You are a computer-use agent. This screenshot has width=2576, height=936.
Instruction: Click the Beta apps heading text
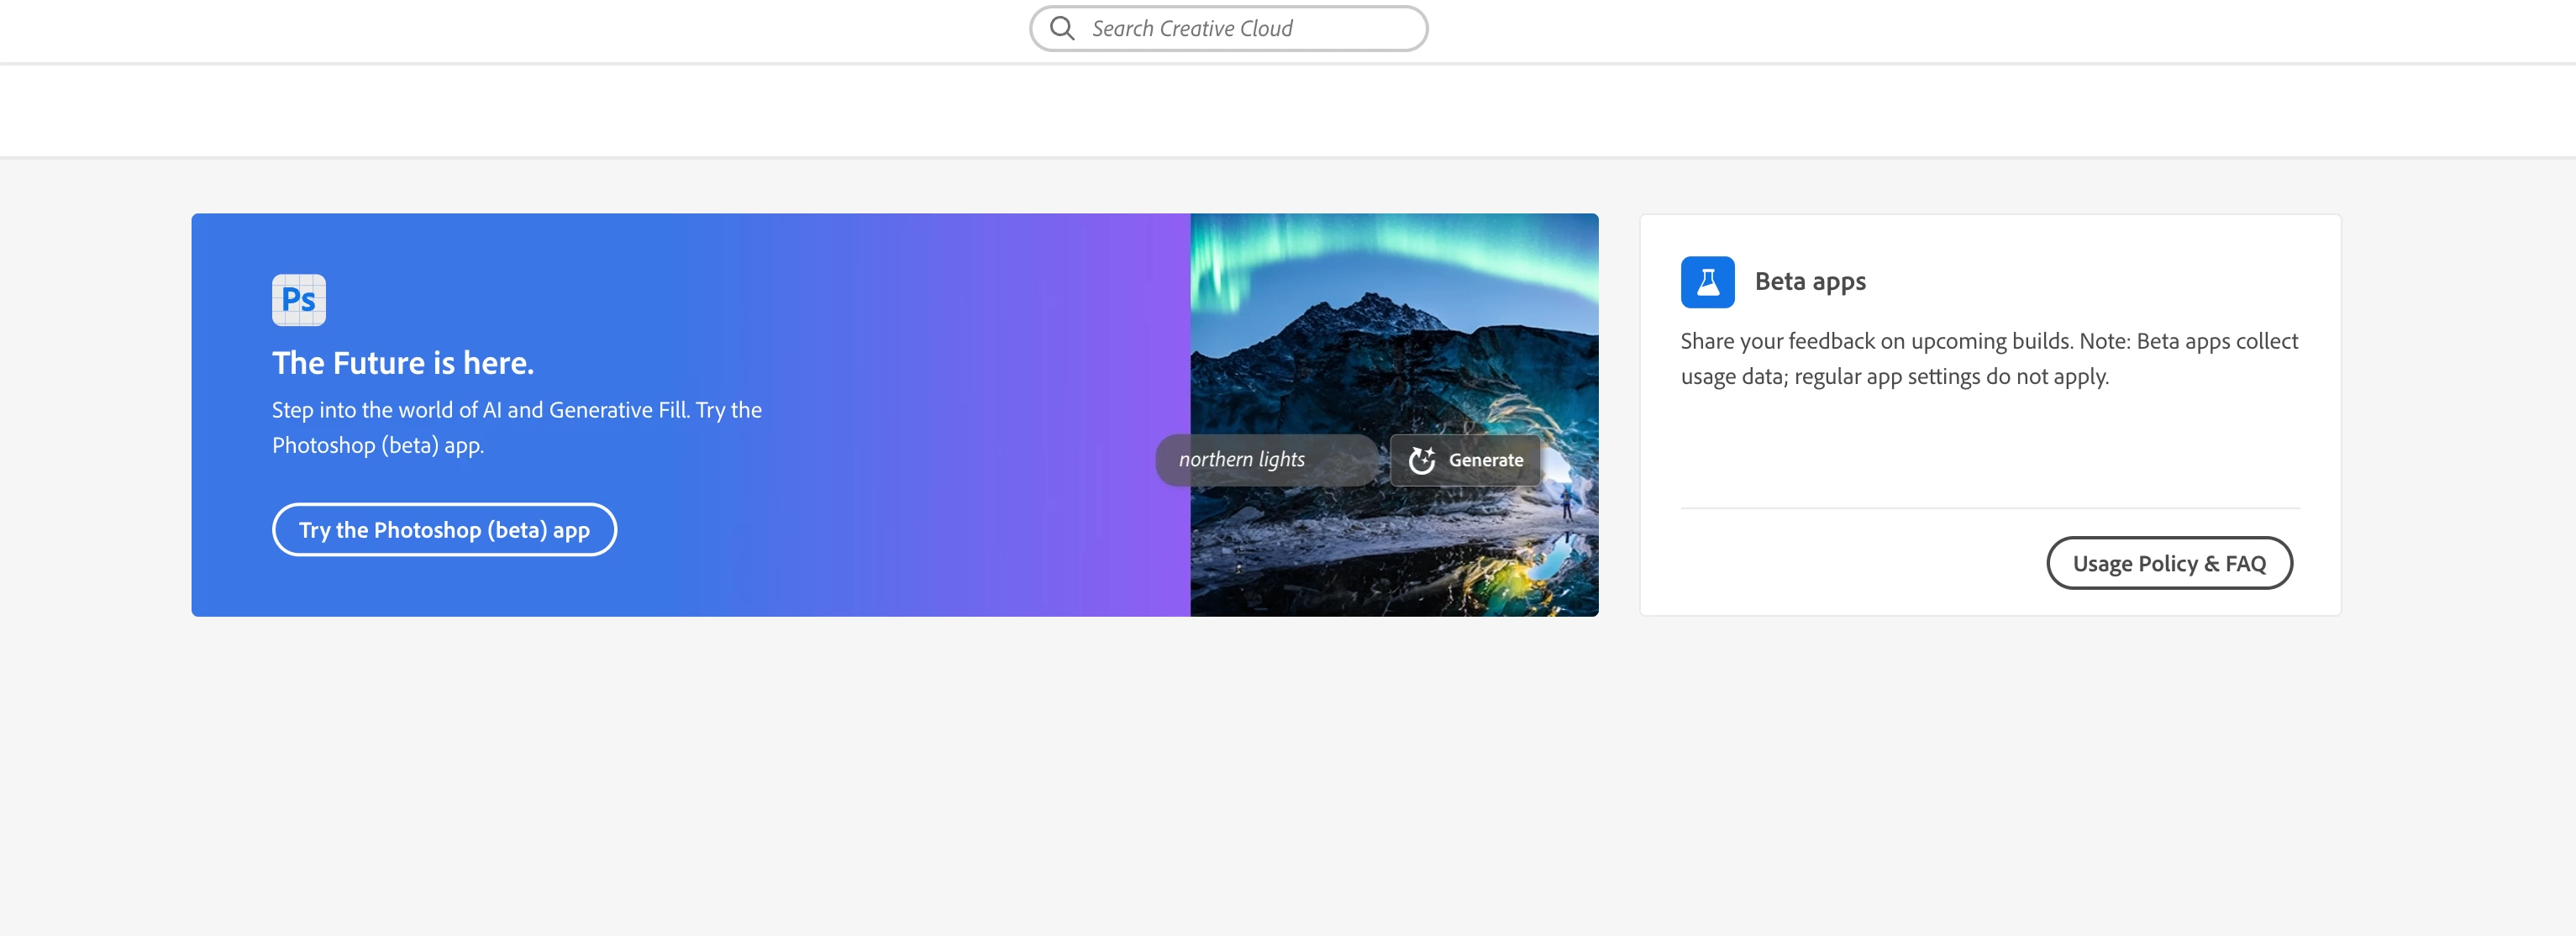click(x=1810, y=282)
